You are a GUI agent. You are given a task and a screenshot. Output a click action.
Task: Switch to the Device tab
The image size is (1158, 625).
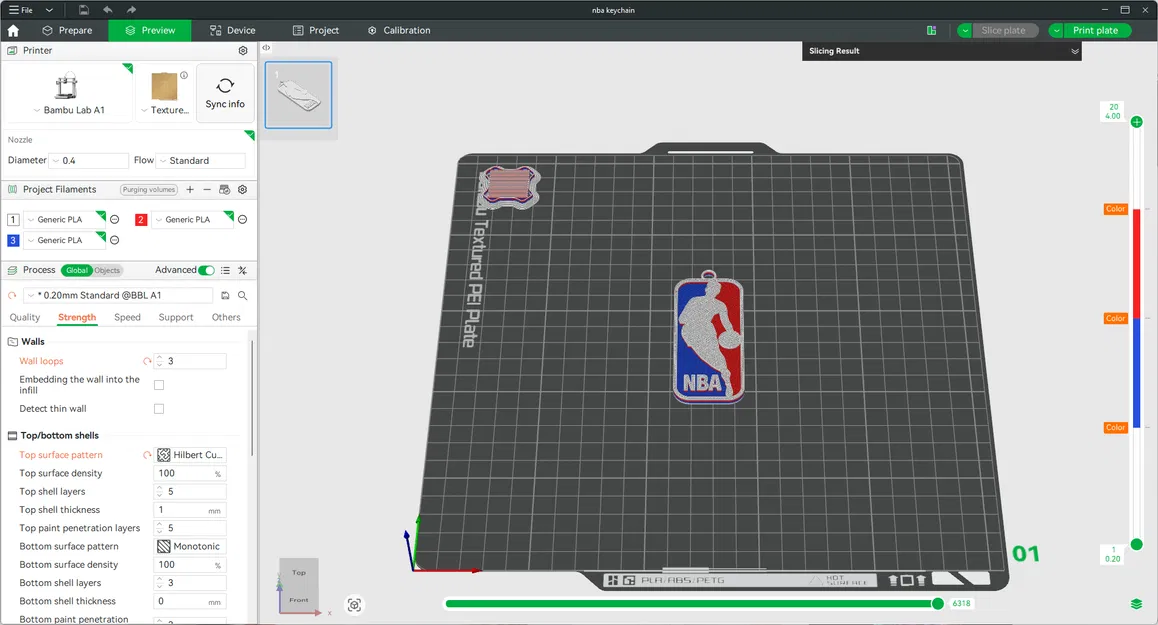click(231, 30)
